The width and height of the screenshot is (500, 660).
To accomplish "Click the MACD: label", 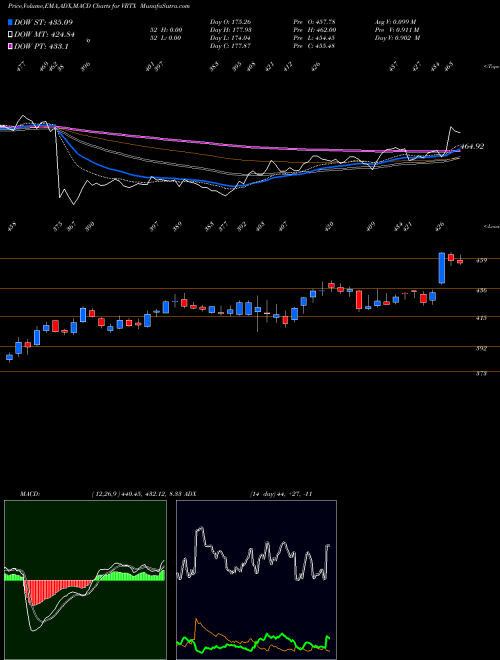I will point(29,494).
